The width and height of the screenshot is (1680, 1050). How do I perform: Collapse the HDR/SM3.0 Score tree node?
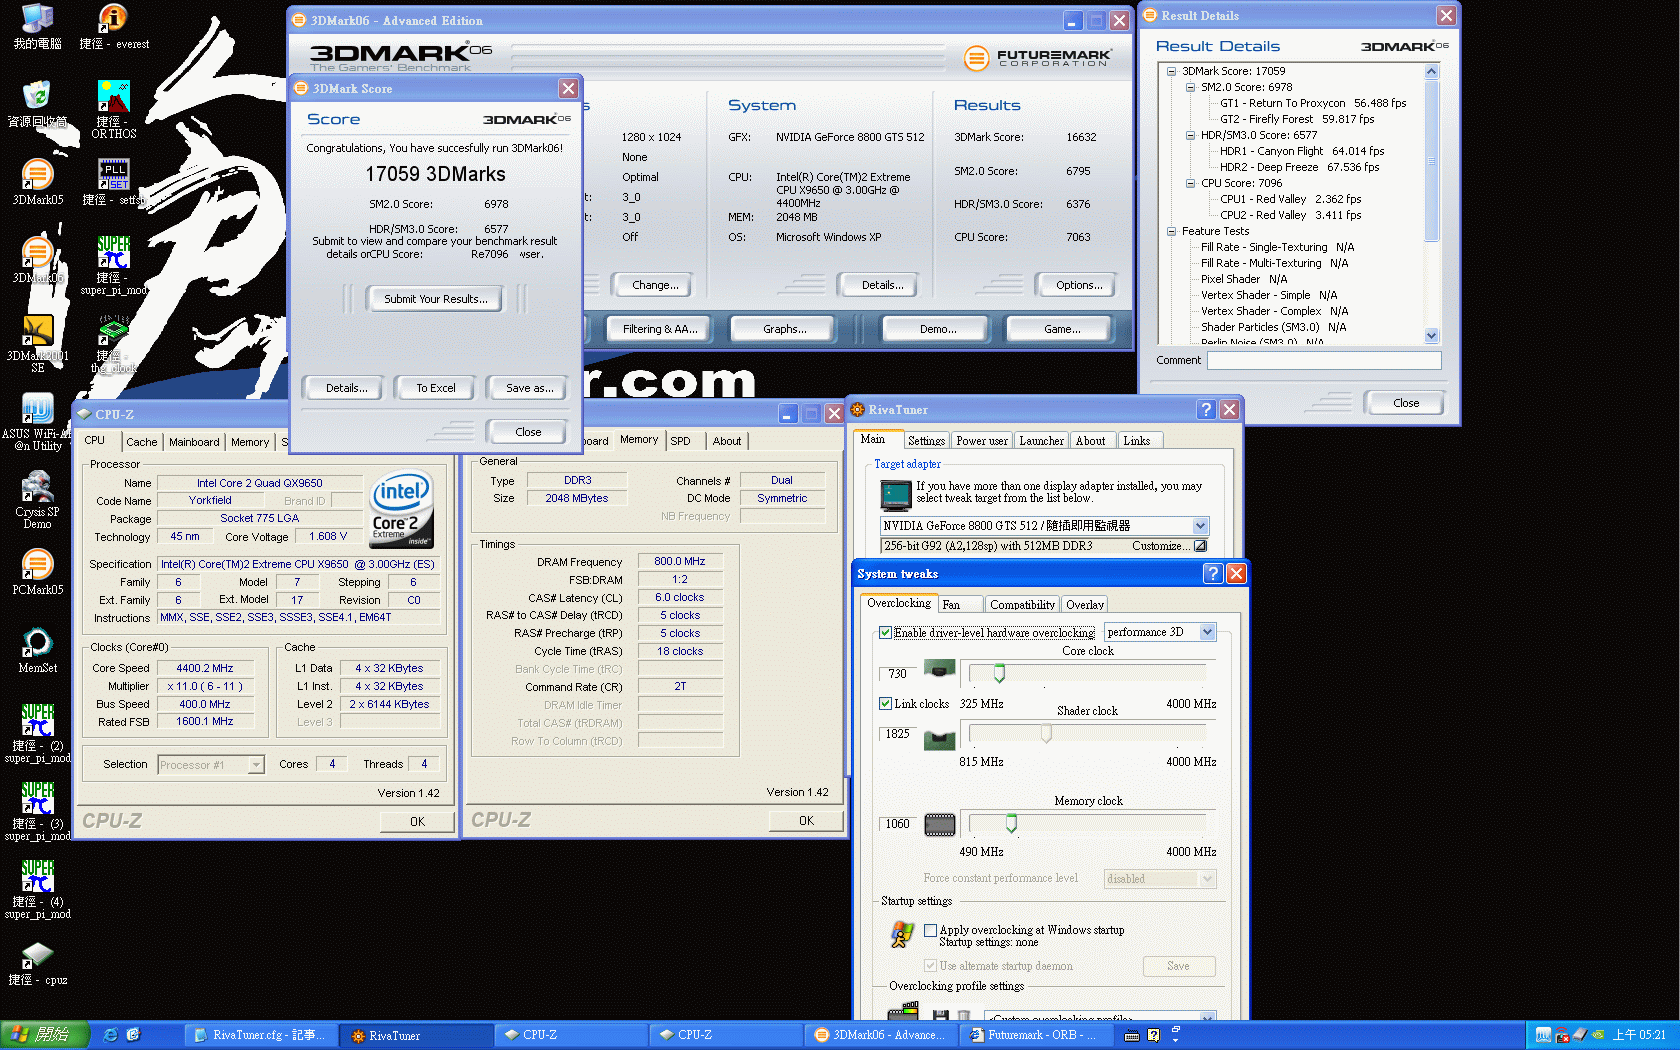tap(1190, 135)
